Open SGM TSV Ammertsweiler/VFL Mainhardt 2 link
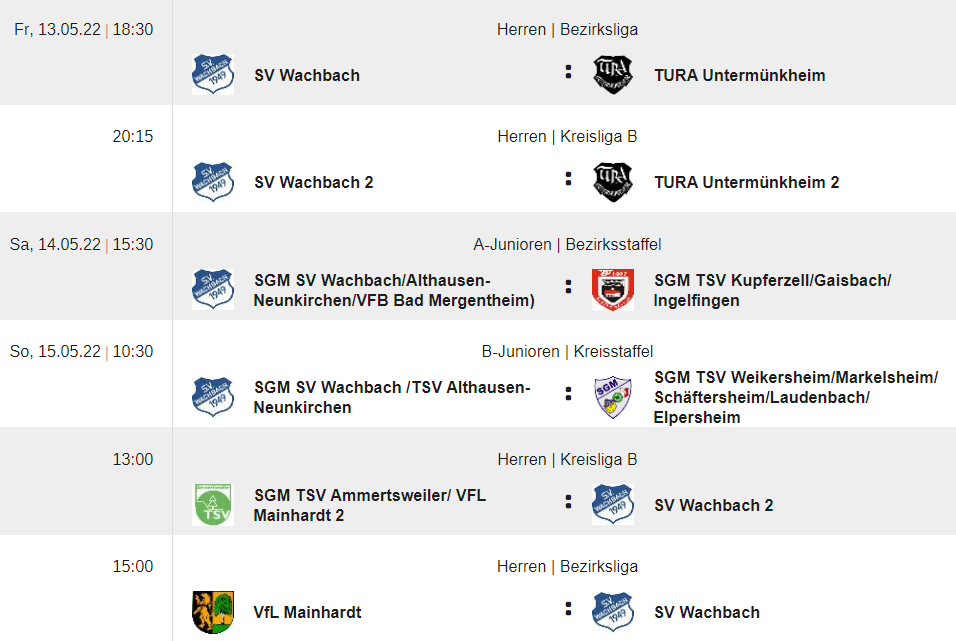This screenshot has width=956, height=641. tap(369, 505)
